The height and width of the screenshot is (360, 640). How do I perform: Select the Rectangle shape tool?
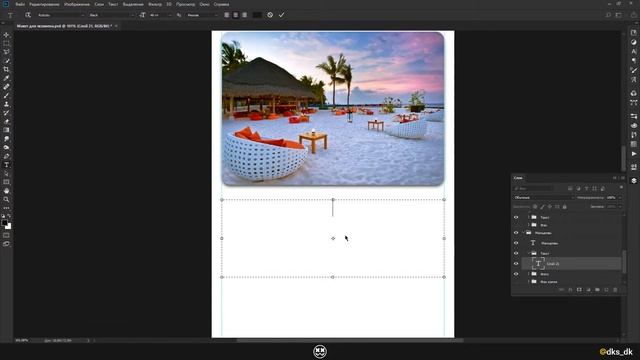[x=6, y=182]
